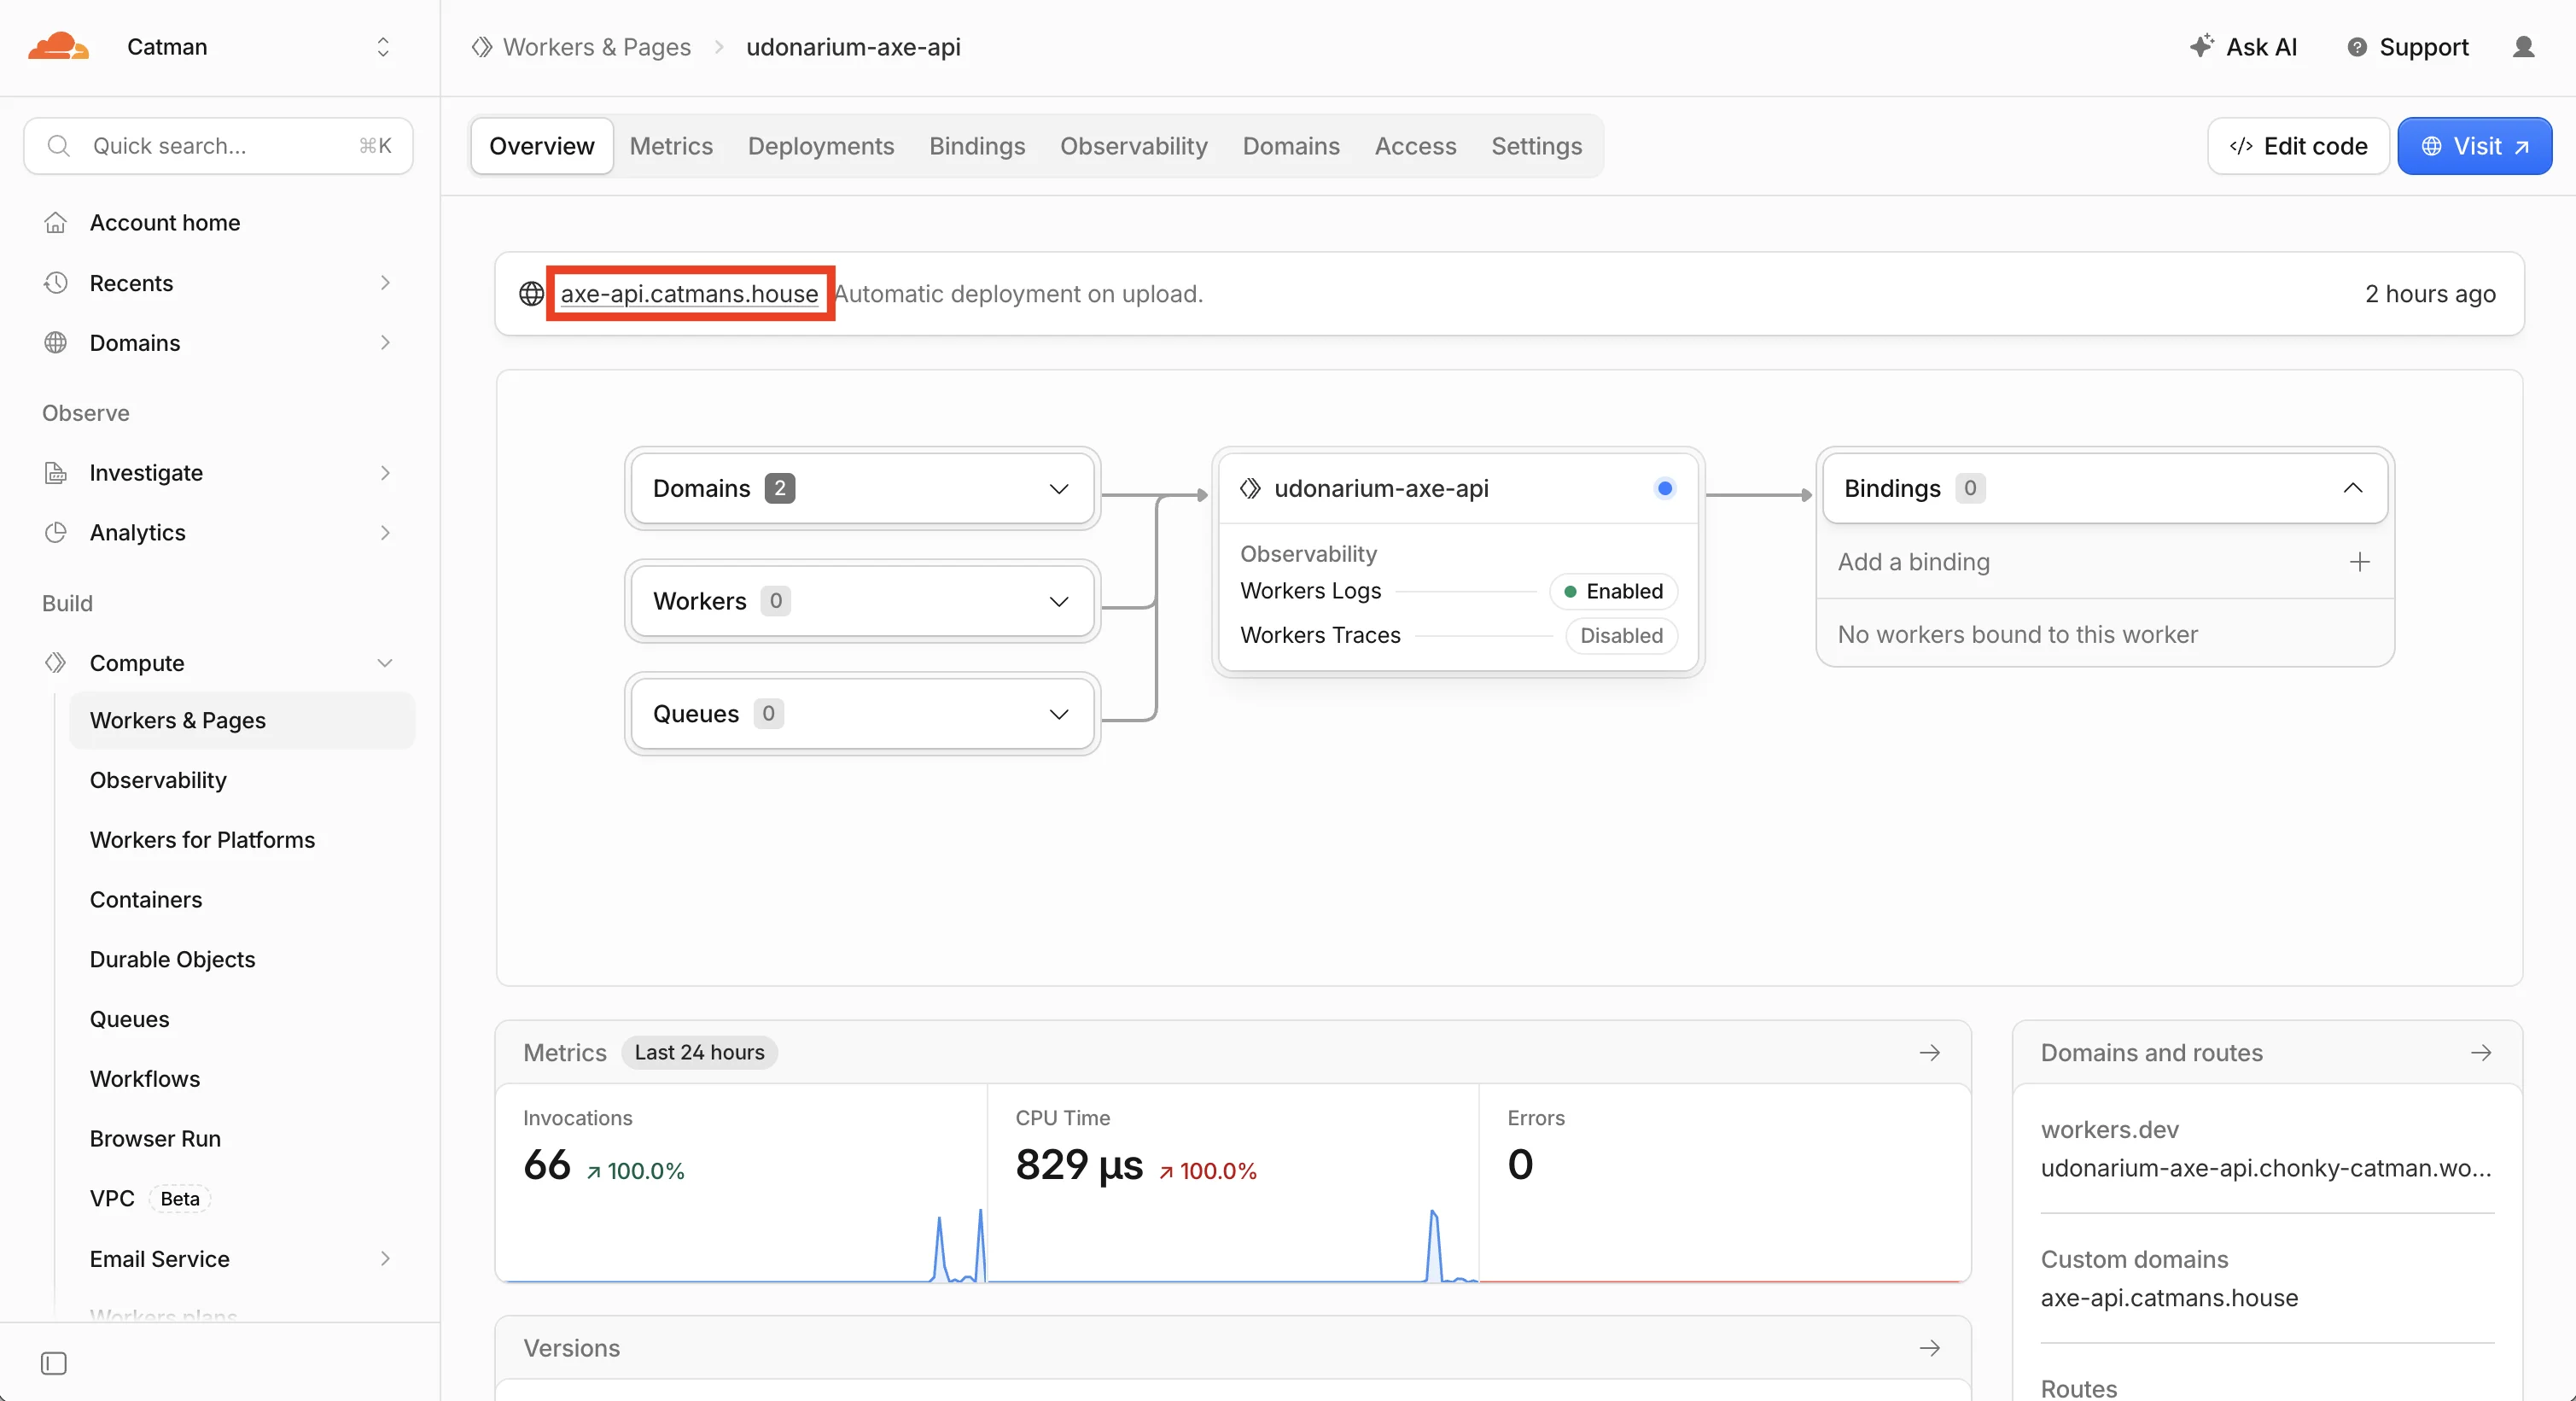Switch to the Overview tab
The height and width of the screenshot is (1401, 2576).
(542, 146)
